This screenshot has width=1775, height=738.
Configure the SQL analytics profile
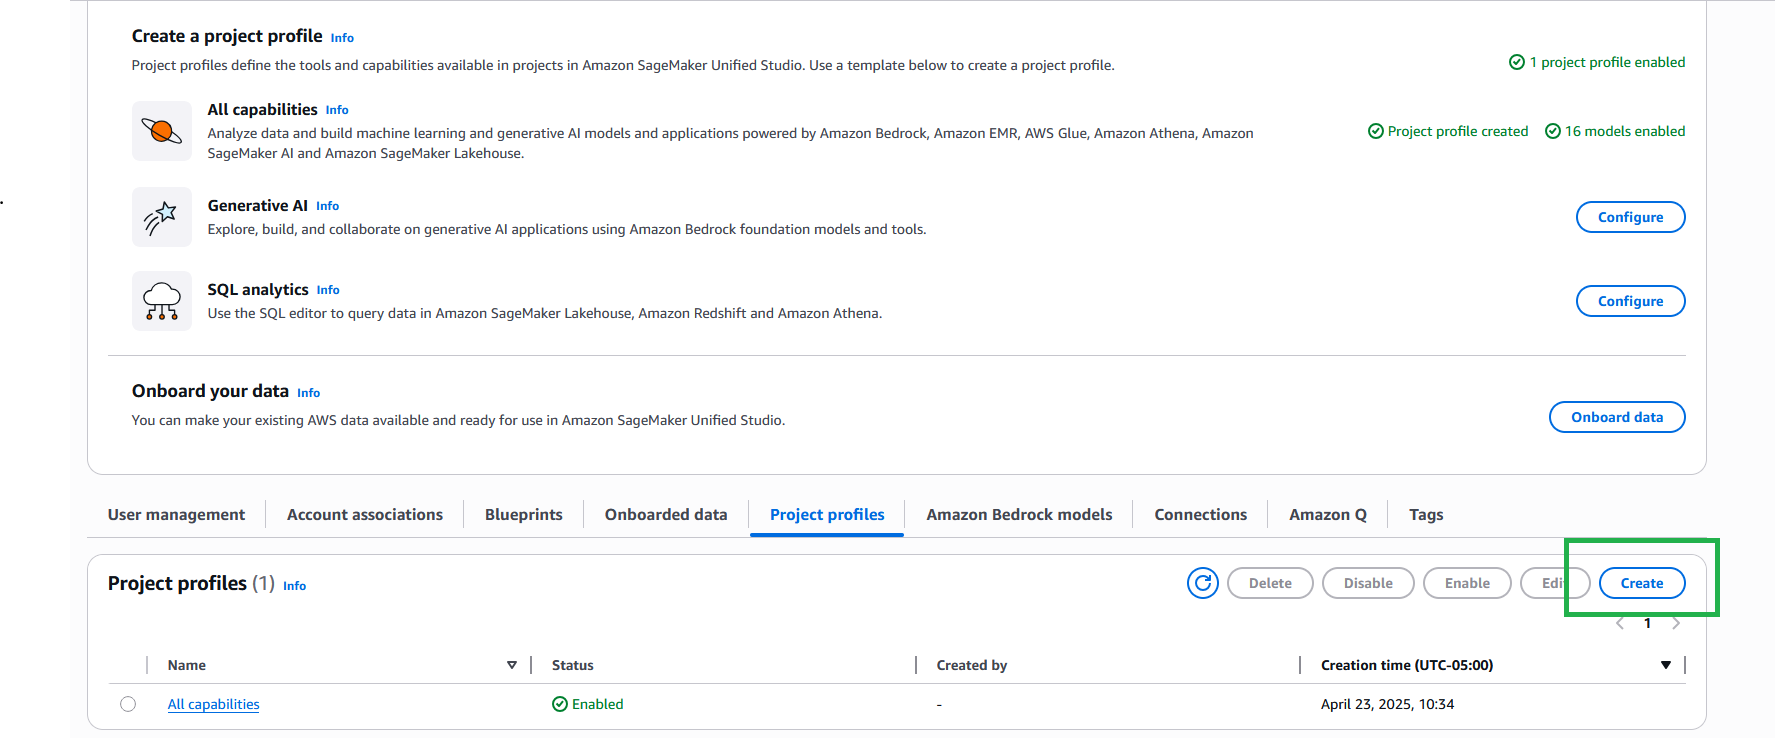[1631, 301]
